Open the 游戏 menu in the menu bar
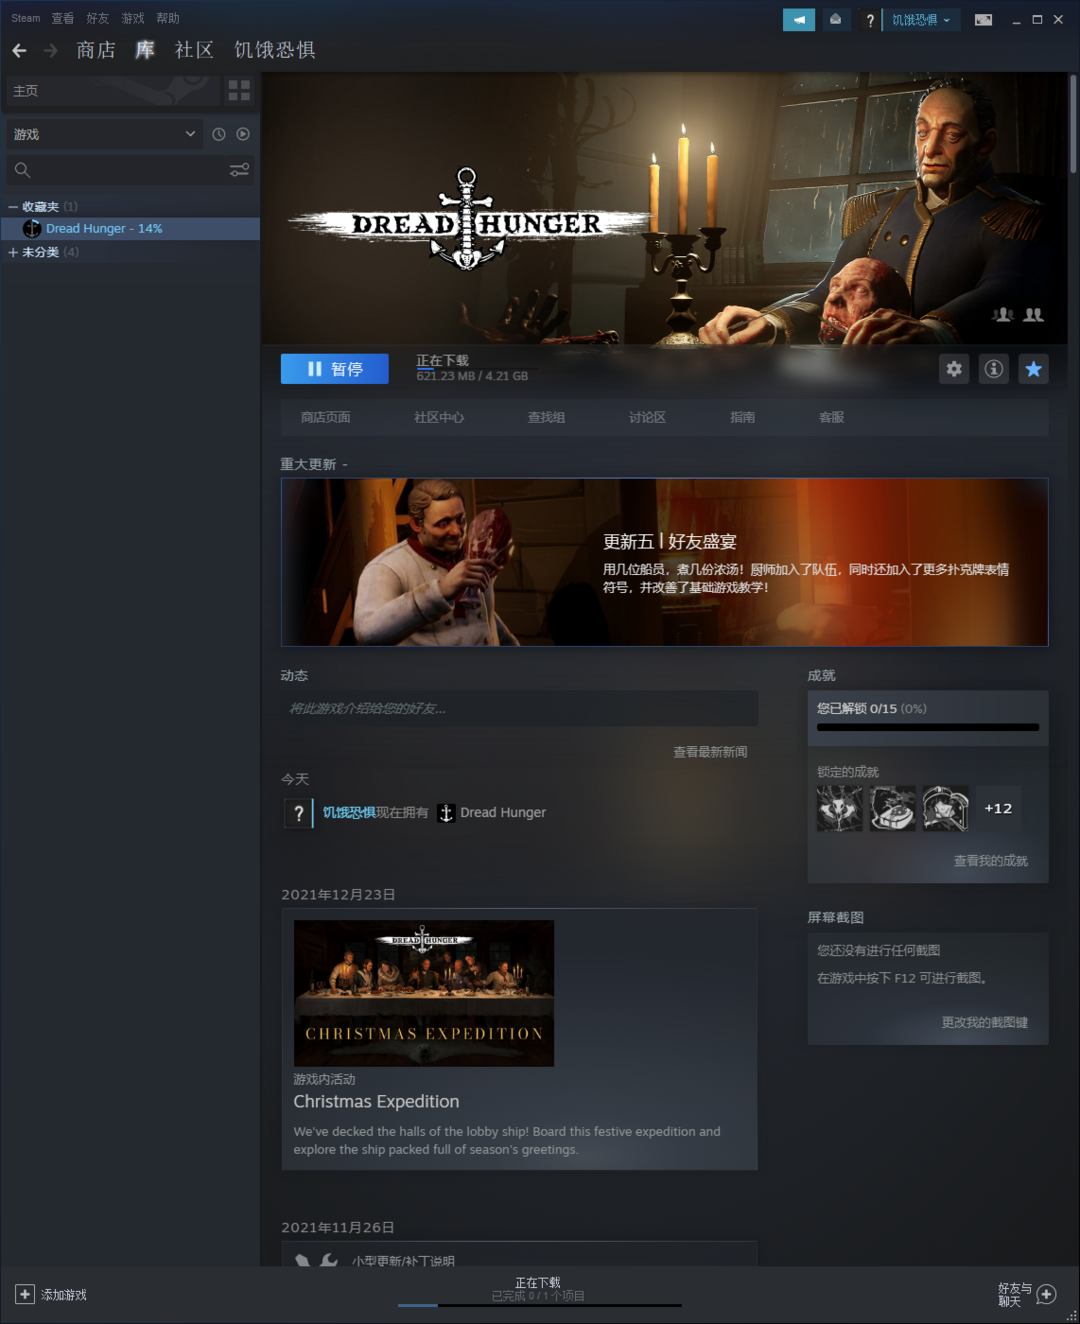 pos(133,18)
